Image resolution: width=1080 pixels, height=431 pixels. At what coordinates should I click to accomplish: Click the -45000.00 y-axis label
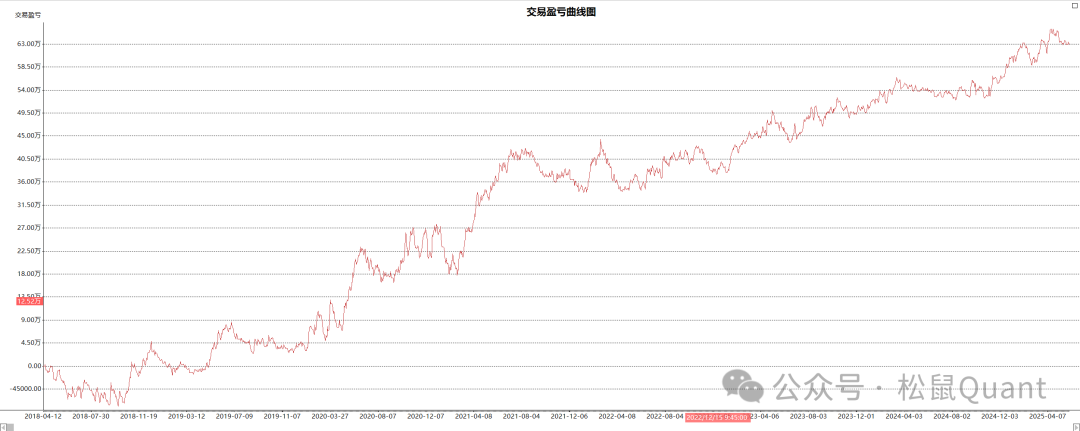click(24, 389)
